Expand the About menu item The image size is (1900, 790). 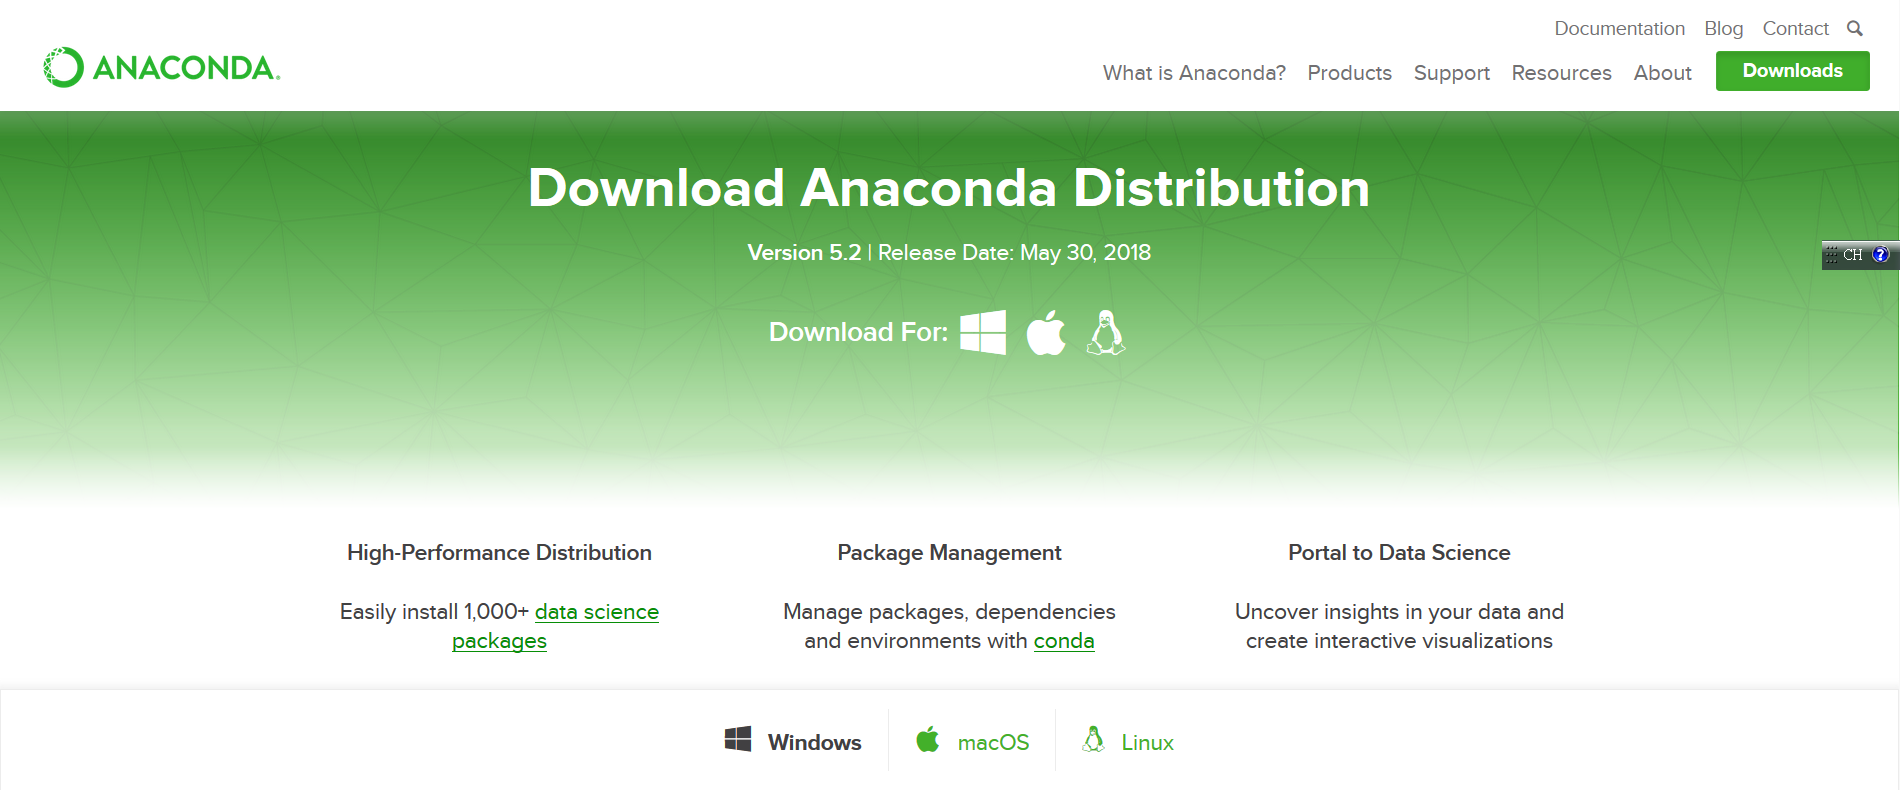[x=1662, y=73]
